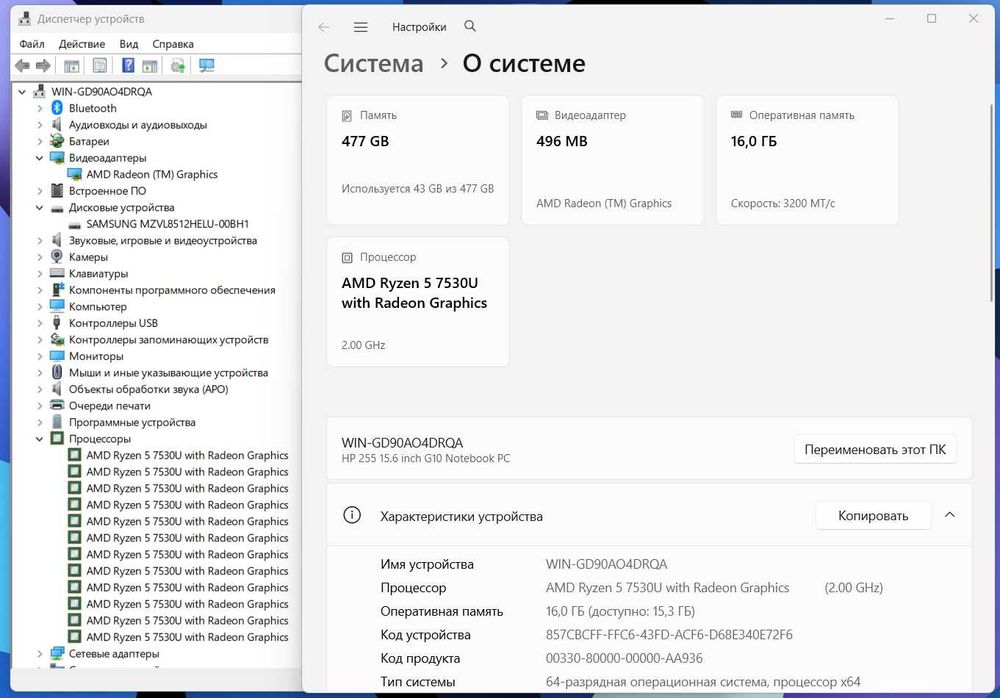The width and height of the screenshot is (1000, 698).
Task: Expand Аудиовходы и аудиовыходы node
Action: coord(40,125)
